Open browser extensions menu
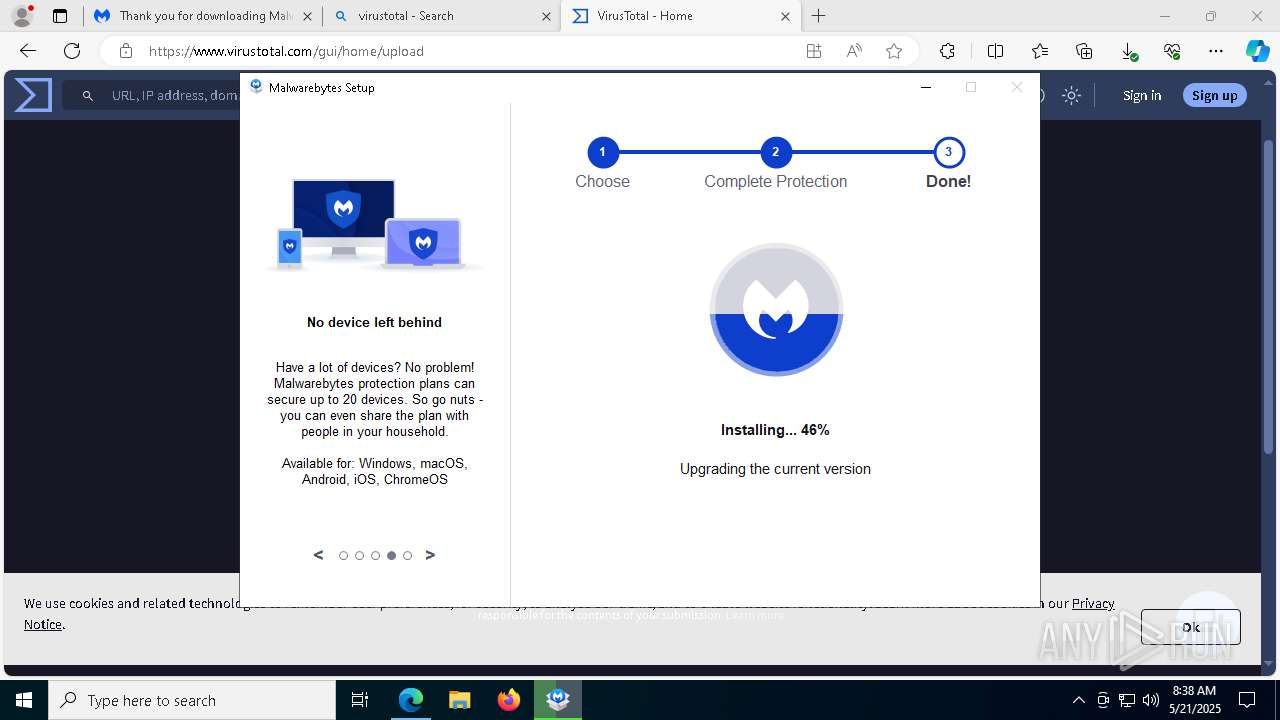The height and width of the screenshot is (720, 1280). click(x=947, y=51)
